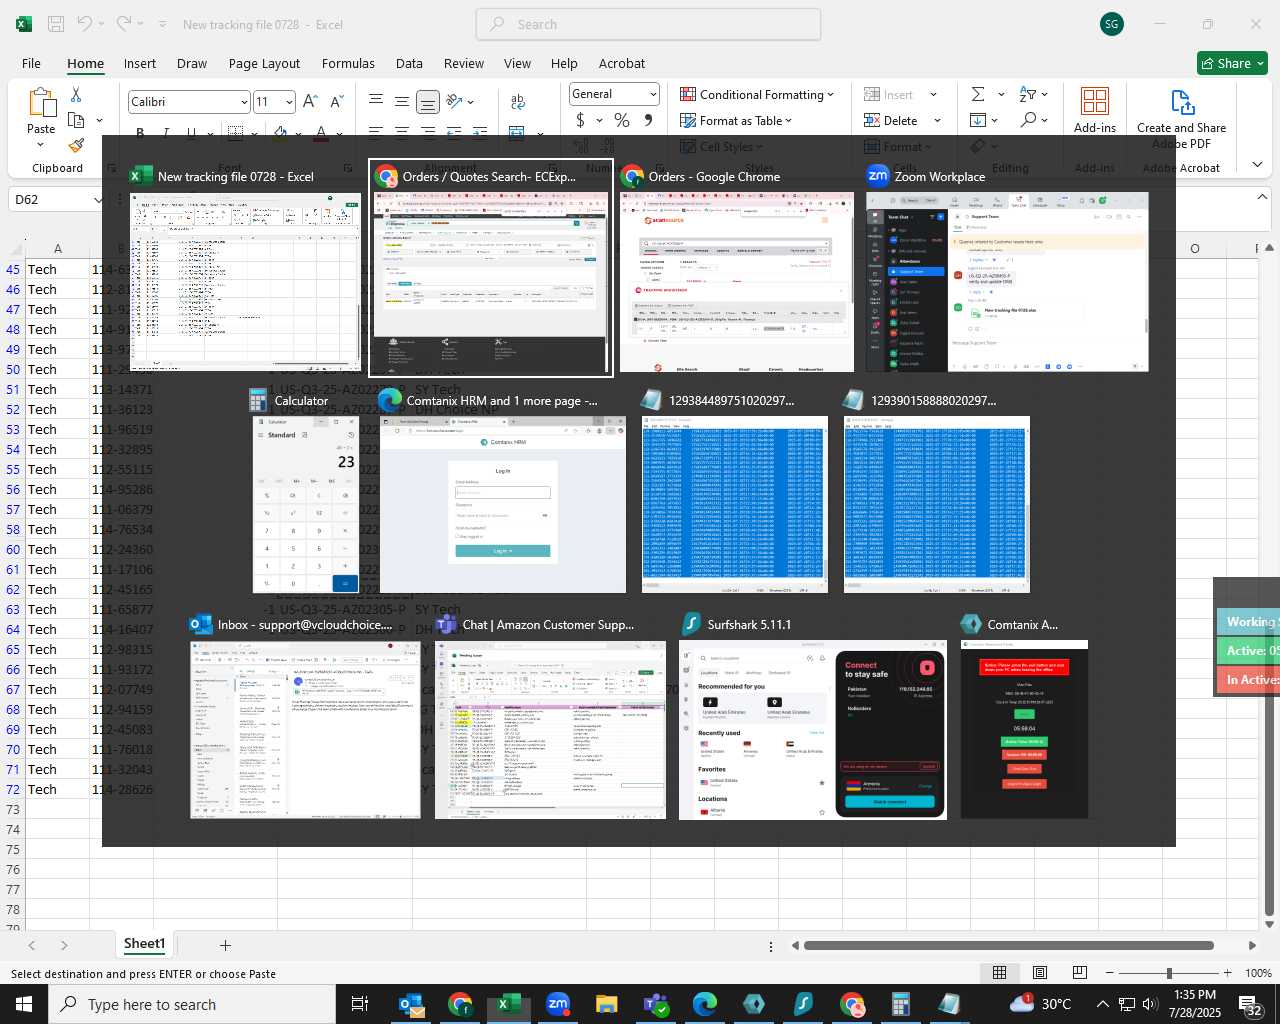Click the Find & Select magnifier icon
The width and height of the screenshot is (1280, 1024).
tap(1028, 120)
